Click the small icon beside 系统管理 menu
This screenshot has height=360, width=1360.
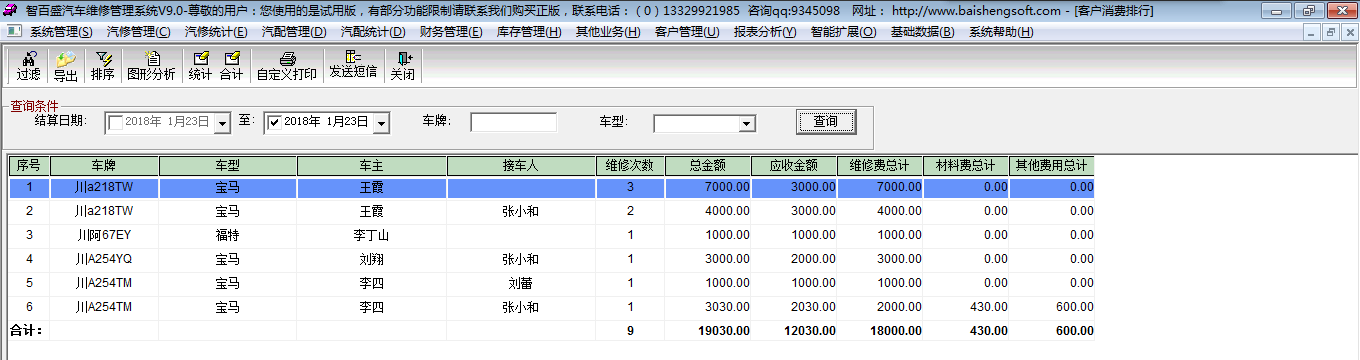(x=14, y=31)
